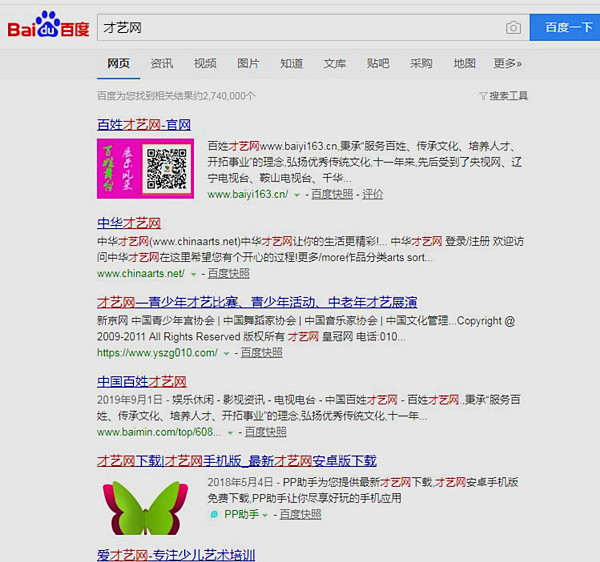600x562 pixels.
Task: Open 百度快照 for baimin.com result
Action: click(x=266, y=432)
